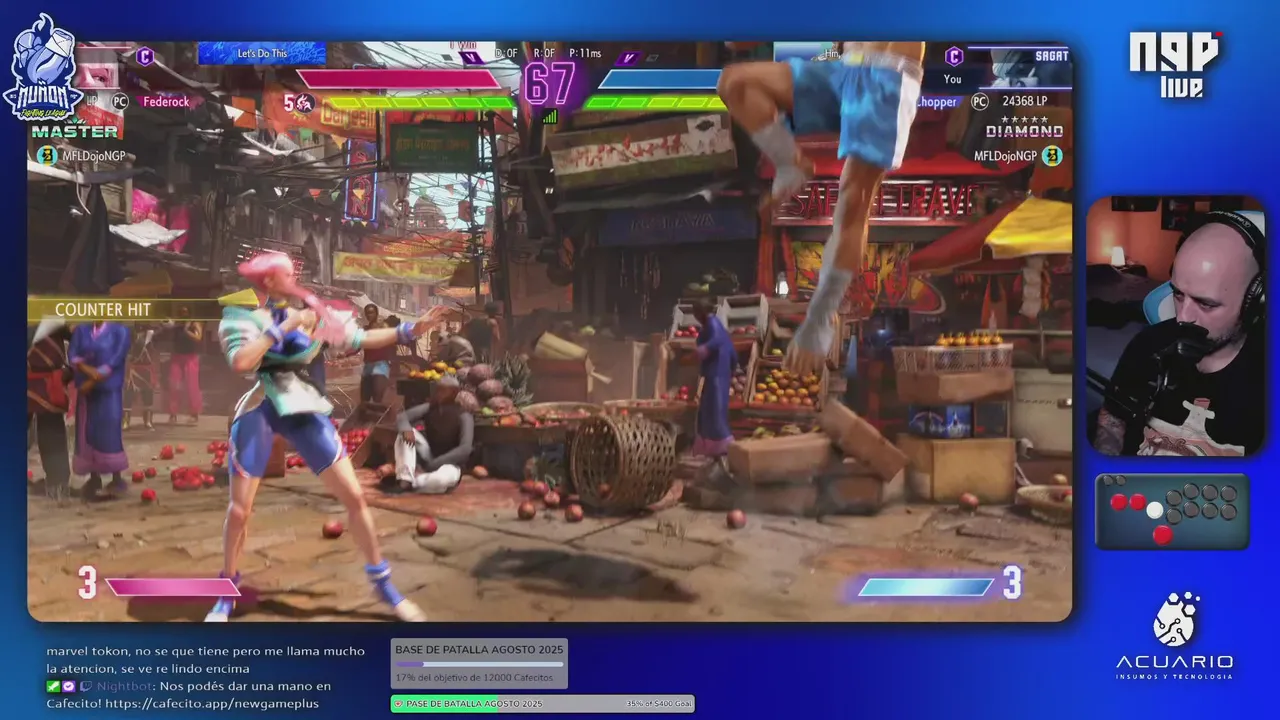Click the P:11ms ping indicator
Viewport: 1280px width, 720px height.
[x=585, y=53]
